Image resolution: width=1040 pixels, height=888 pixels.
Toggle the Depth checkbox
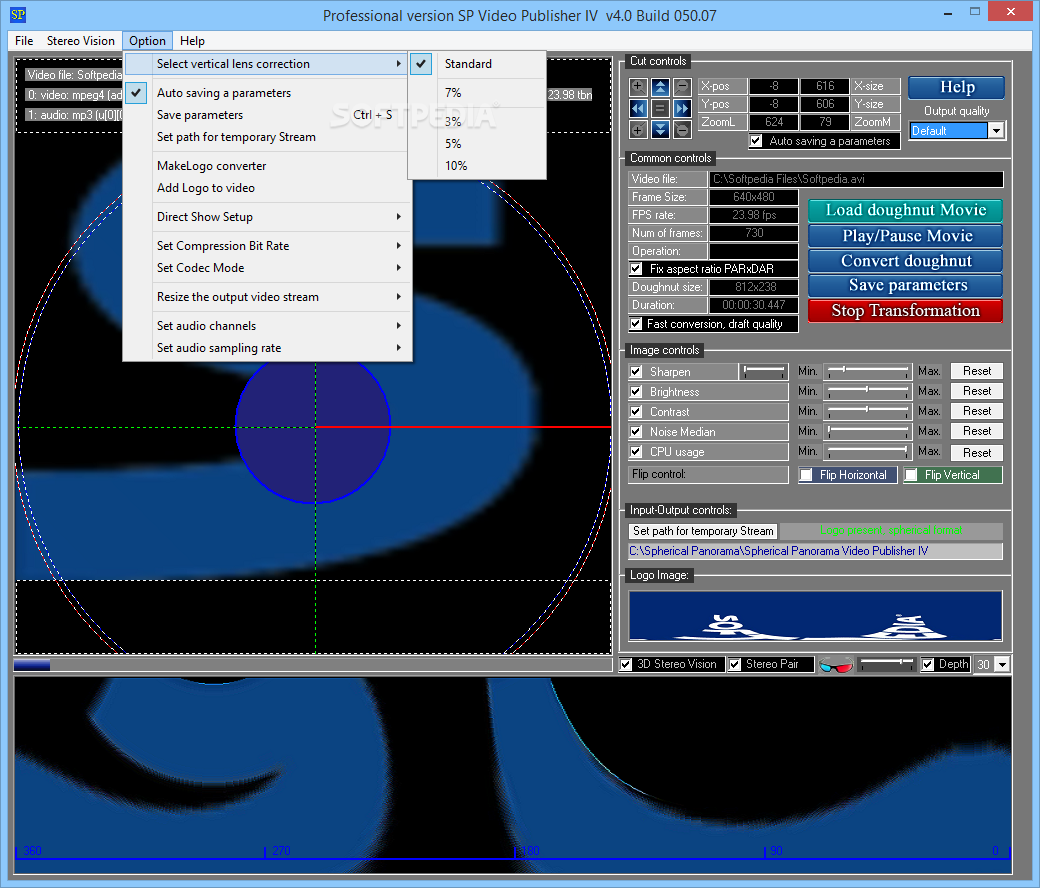pos(928,665)
